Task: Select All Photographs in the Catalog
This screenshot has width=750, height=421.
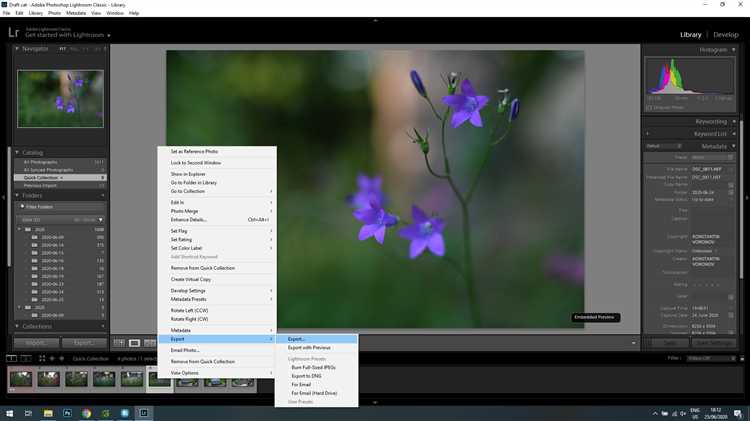Action: point(60,162)
